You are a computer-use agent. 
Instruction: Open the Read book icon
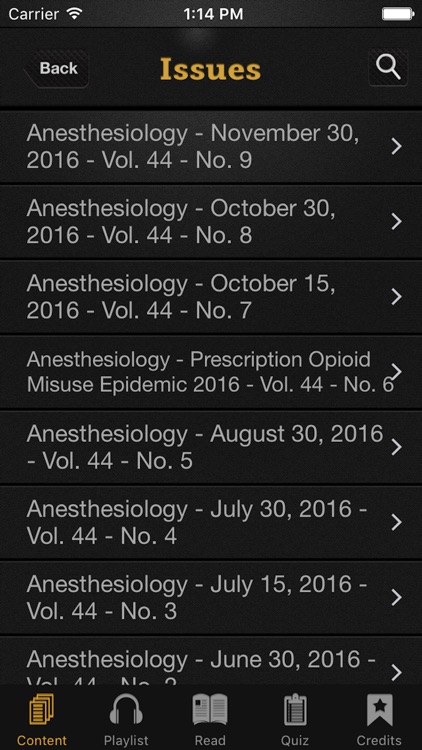tap(210, 710)
